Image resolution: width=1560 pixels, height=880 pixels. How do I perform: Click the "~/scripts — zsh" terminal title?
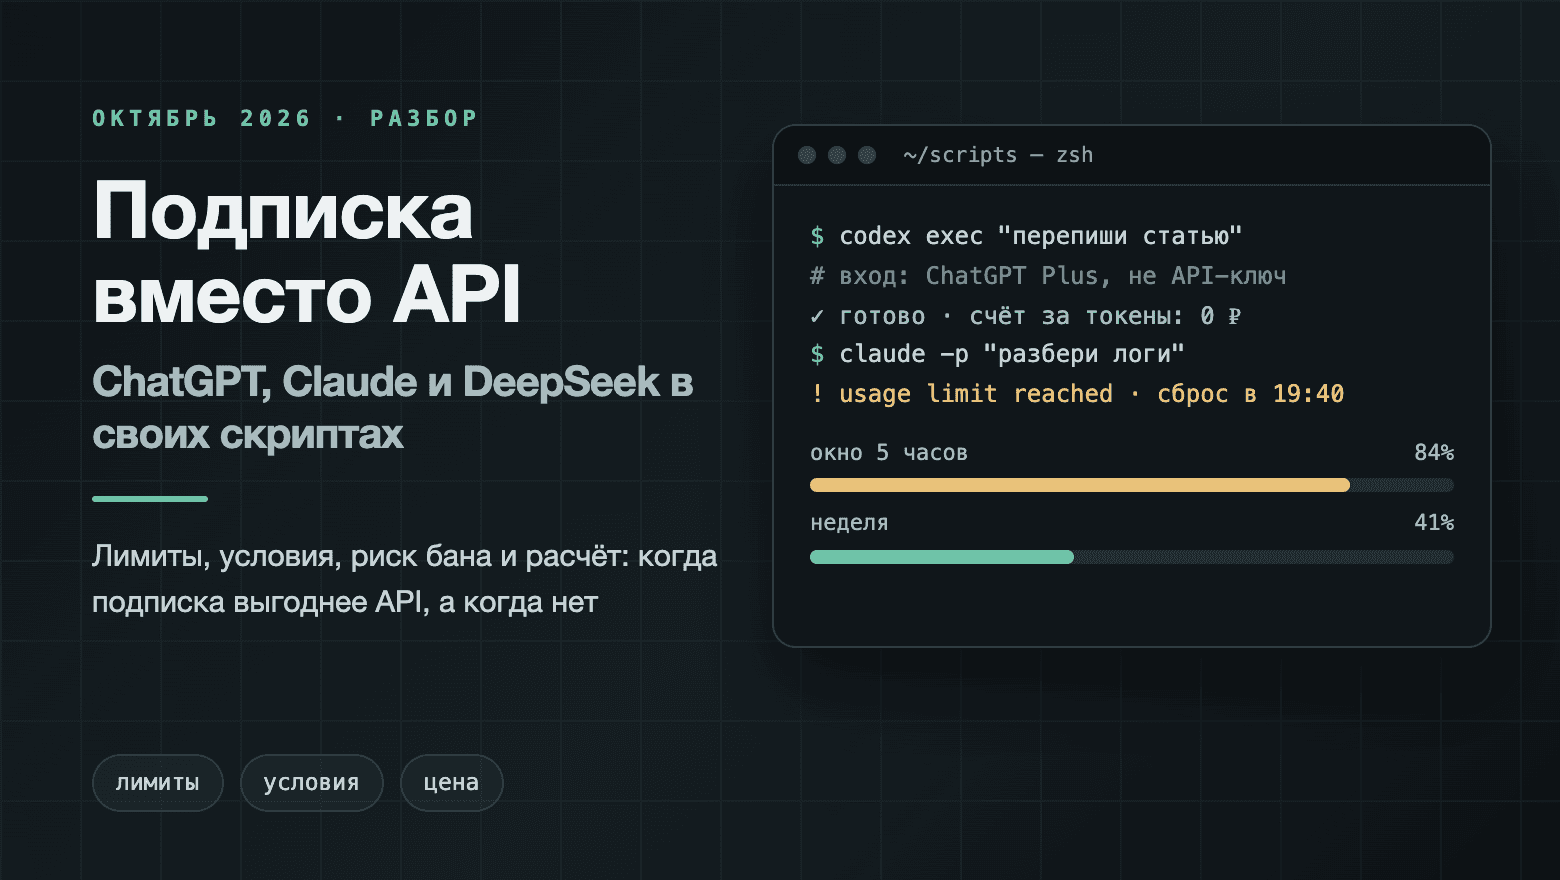pos(997,155)
